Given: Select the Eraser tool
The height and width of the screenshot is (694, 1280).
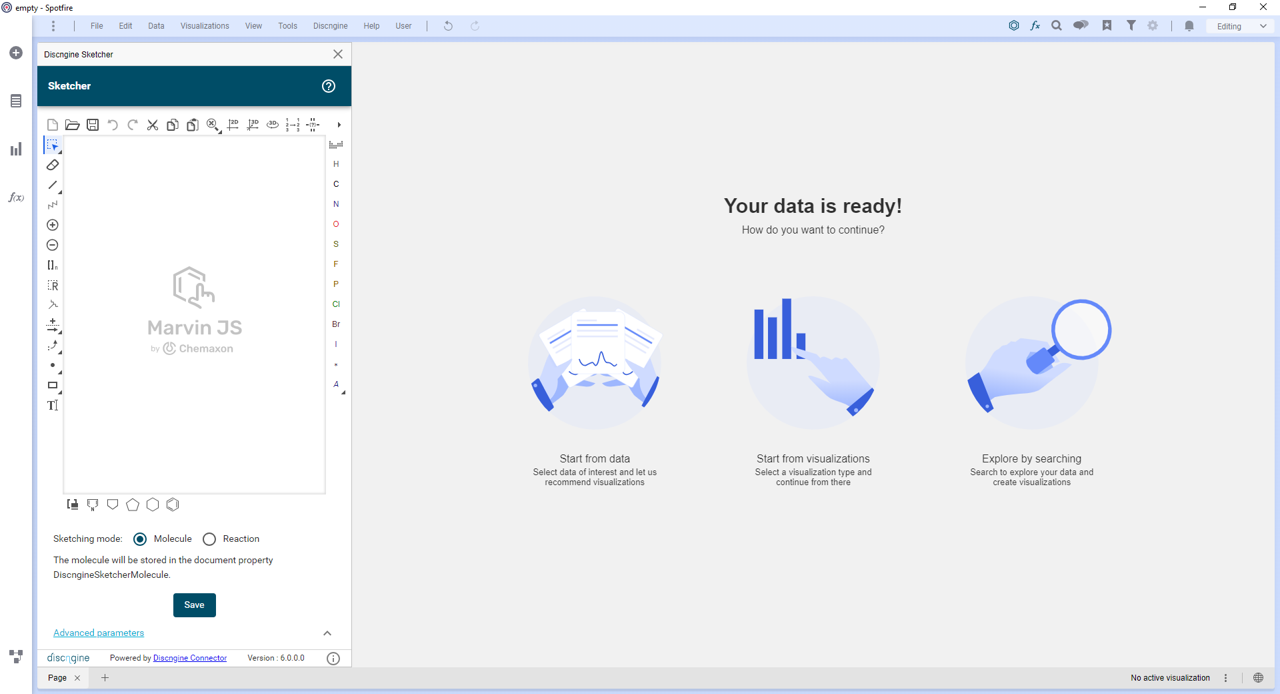Looking at the screenshot, I should [53, 165].
